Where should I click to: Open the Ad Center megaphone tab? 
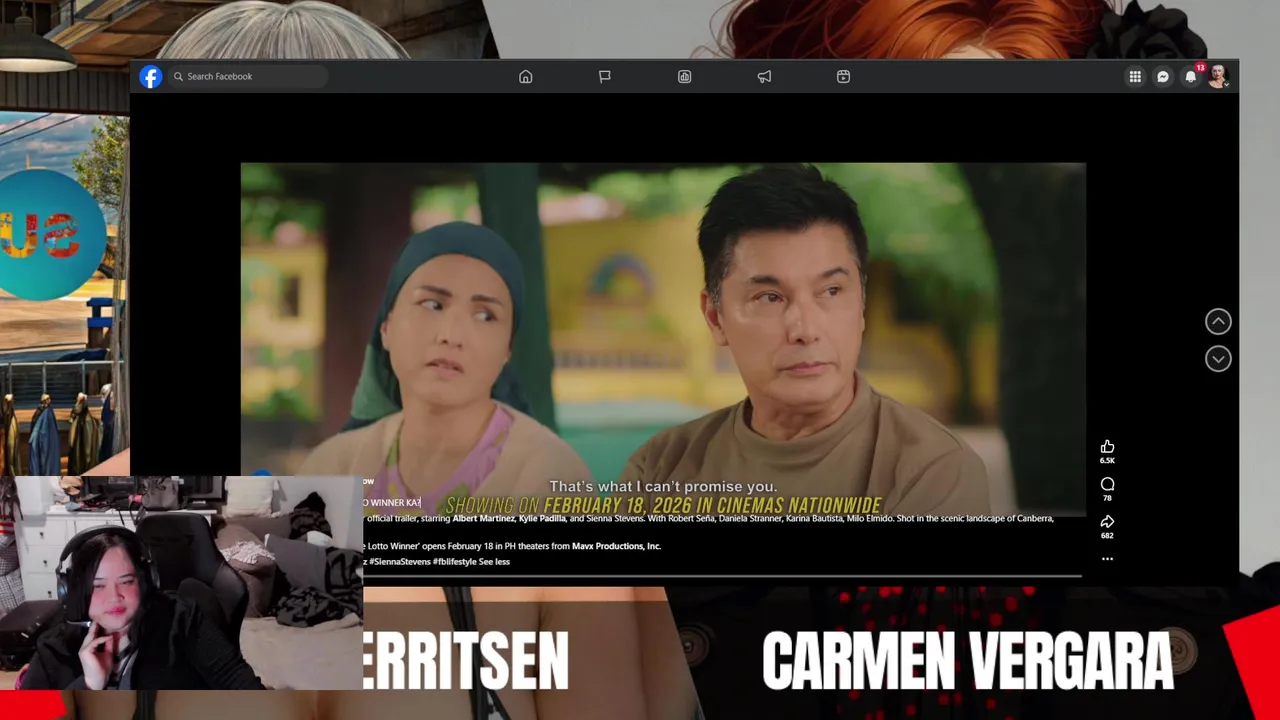pyautogui.click(x=764, y=76)
